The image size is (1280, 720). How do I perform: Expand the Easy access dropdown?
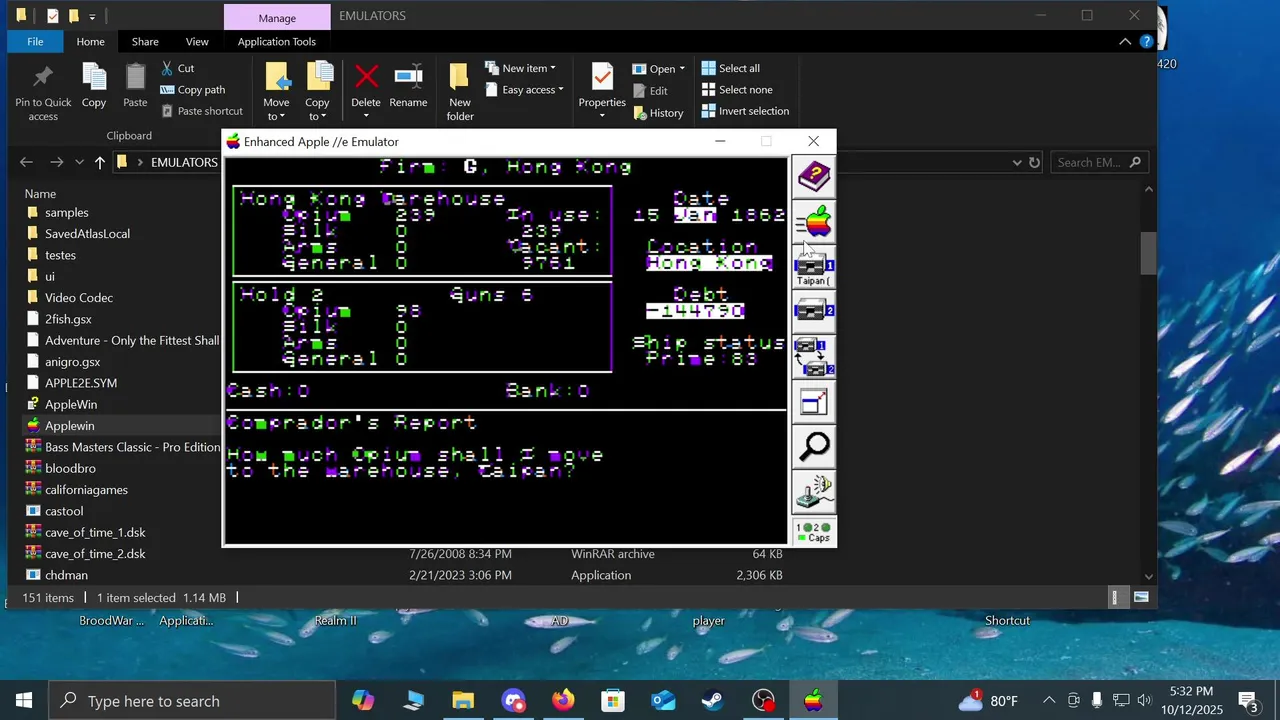pos(524,90)
